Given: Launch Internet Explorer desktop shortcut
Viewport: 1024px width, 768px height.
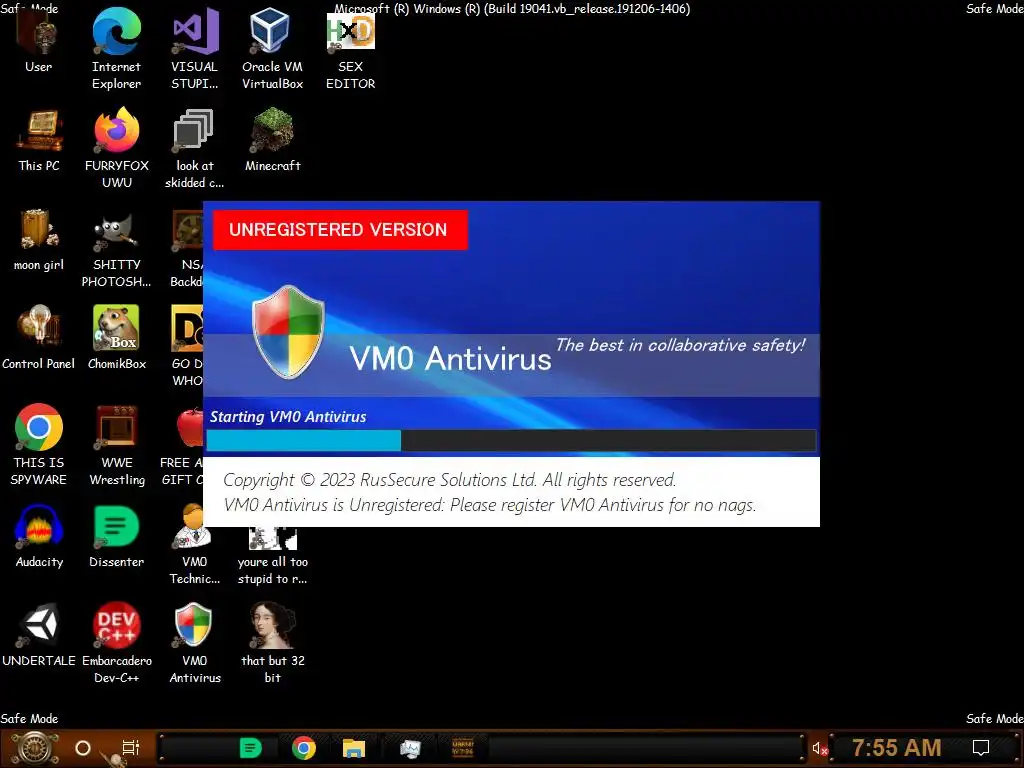Looking at the screenshot, I should (116, 50).
